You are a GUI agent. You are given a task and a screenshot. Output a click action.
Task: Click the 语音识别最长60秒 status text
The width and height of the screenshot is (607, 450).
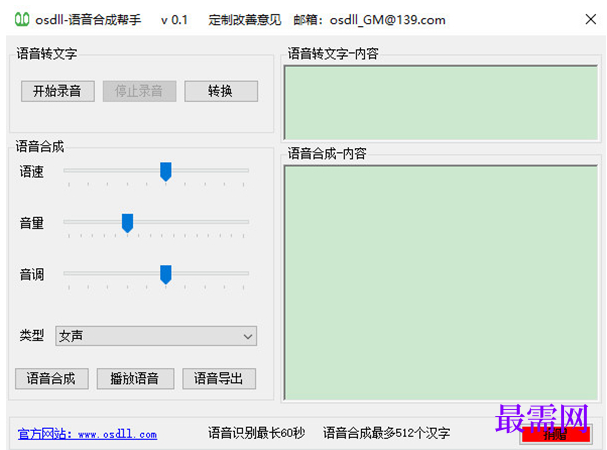(x=256, y=433)
